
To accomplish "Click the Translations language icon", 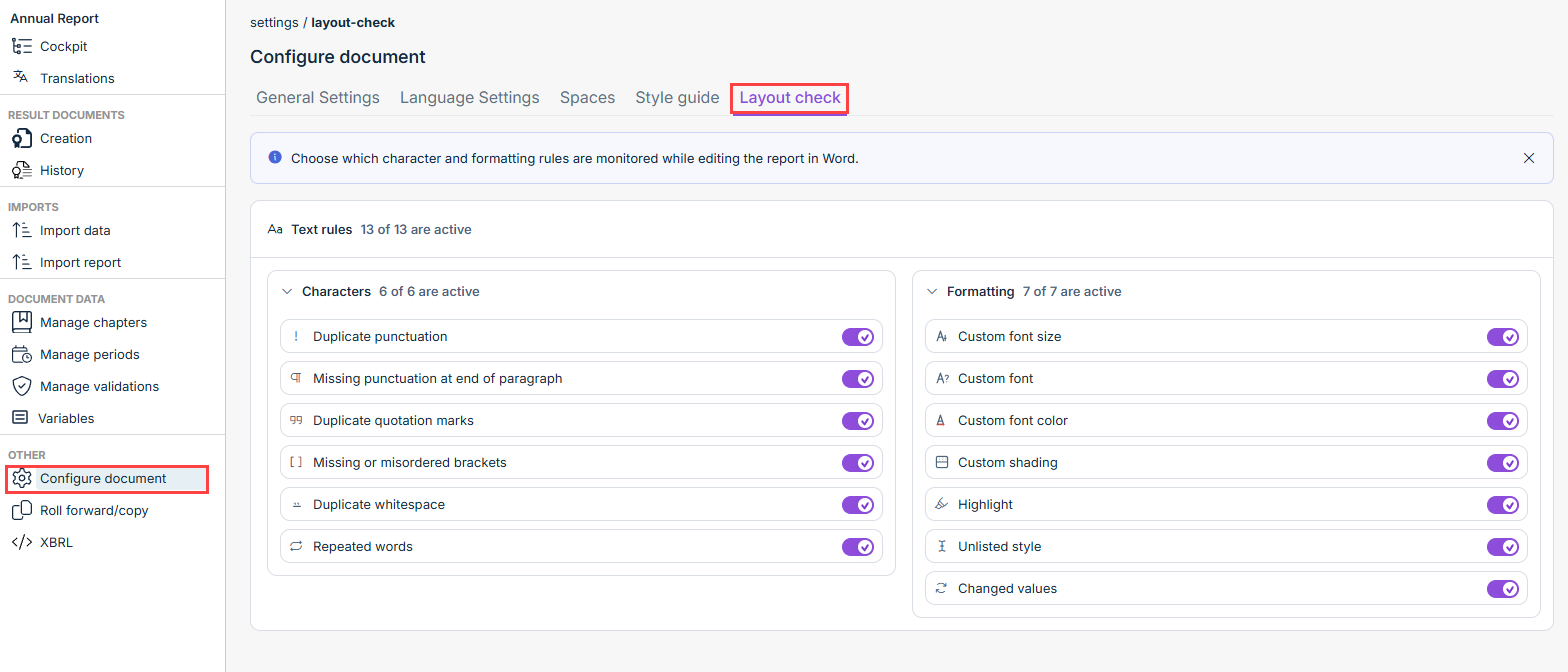I will click(x=21, y=78).
